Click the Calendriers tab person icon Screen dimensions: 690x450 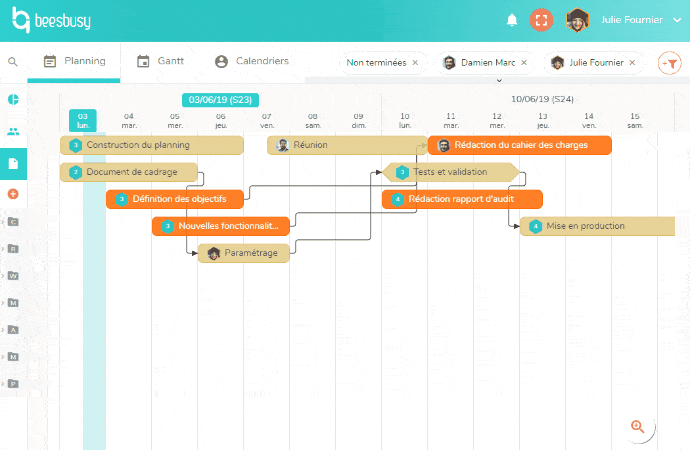(221, 62)
